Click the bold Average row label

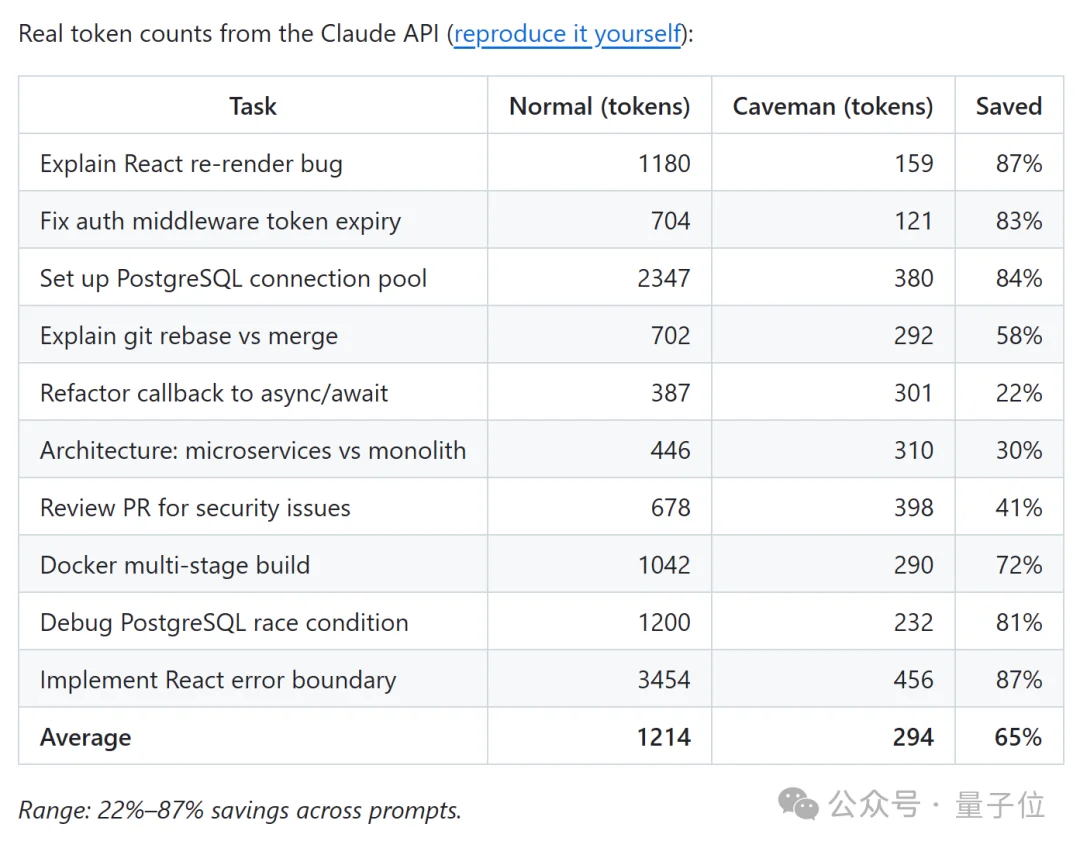pos(86,738)
